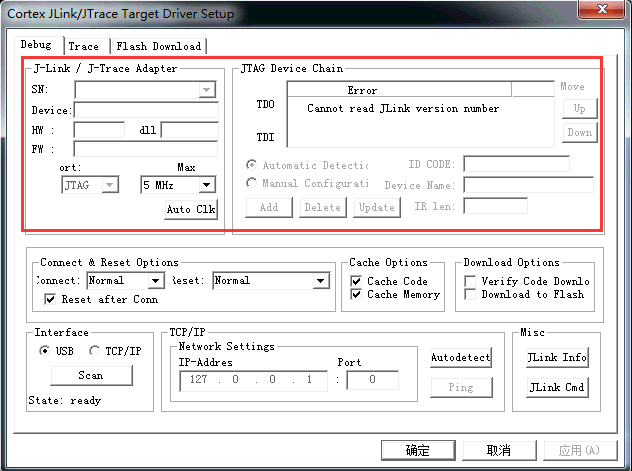Confirm with the 确定 button
632x471 pixels.
418,450
